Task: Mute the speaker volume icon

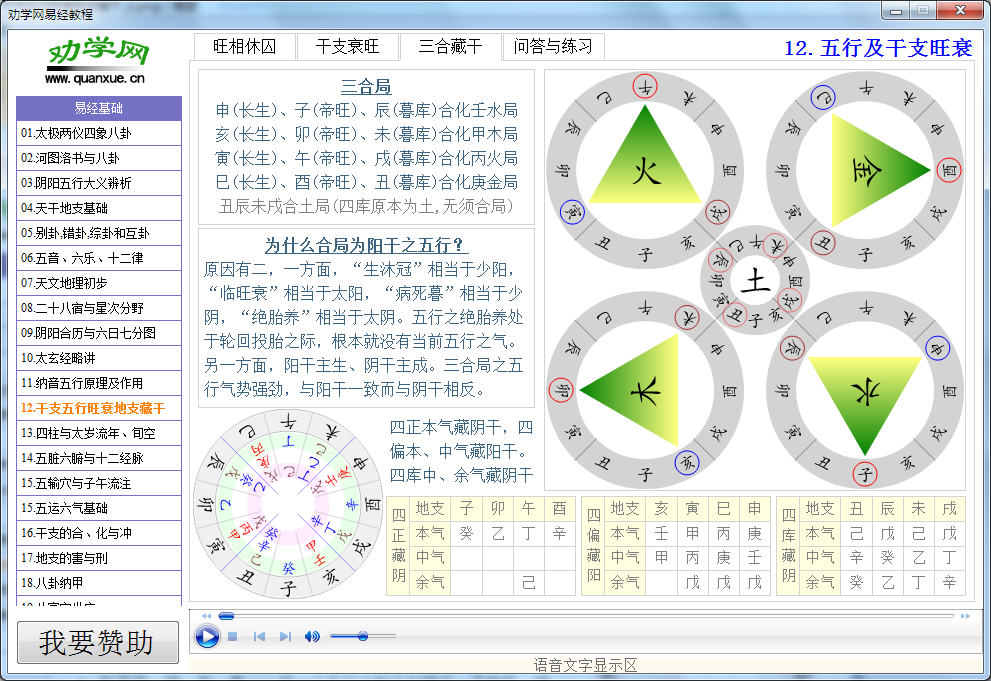Action: (x=311, y=636)
